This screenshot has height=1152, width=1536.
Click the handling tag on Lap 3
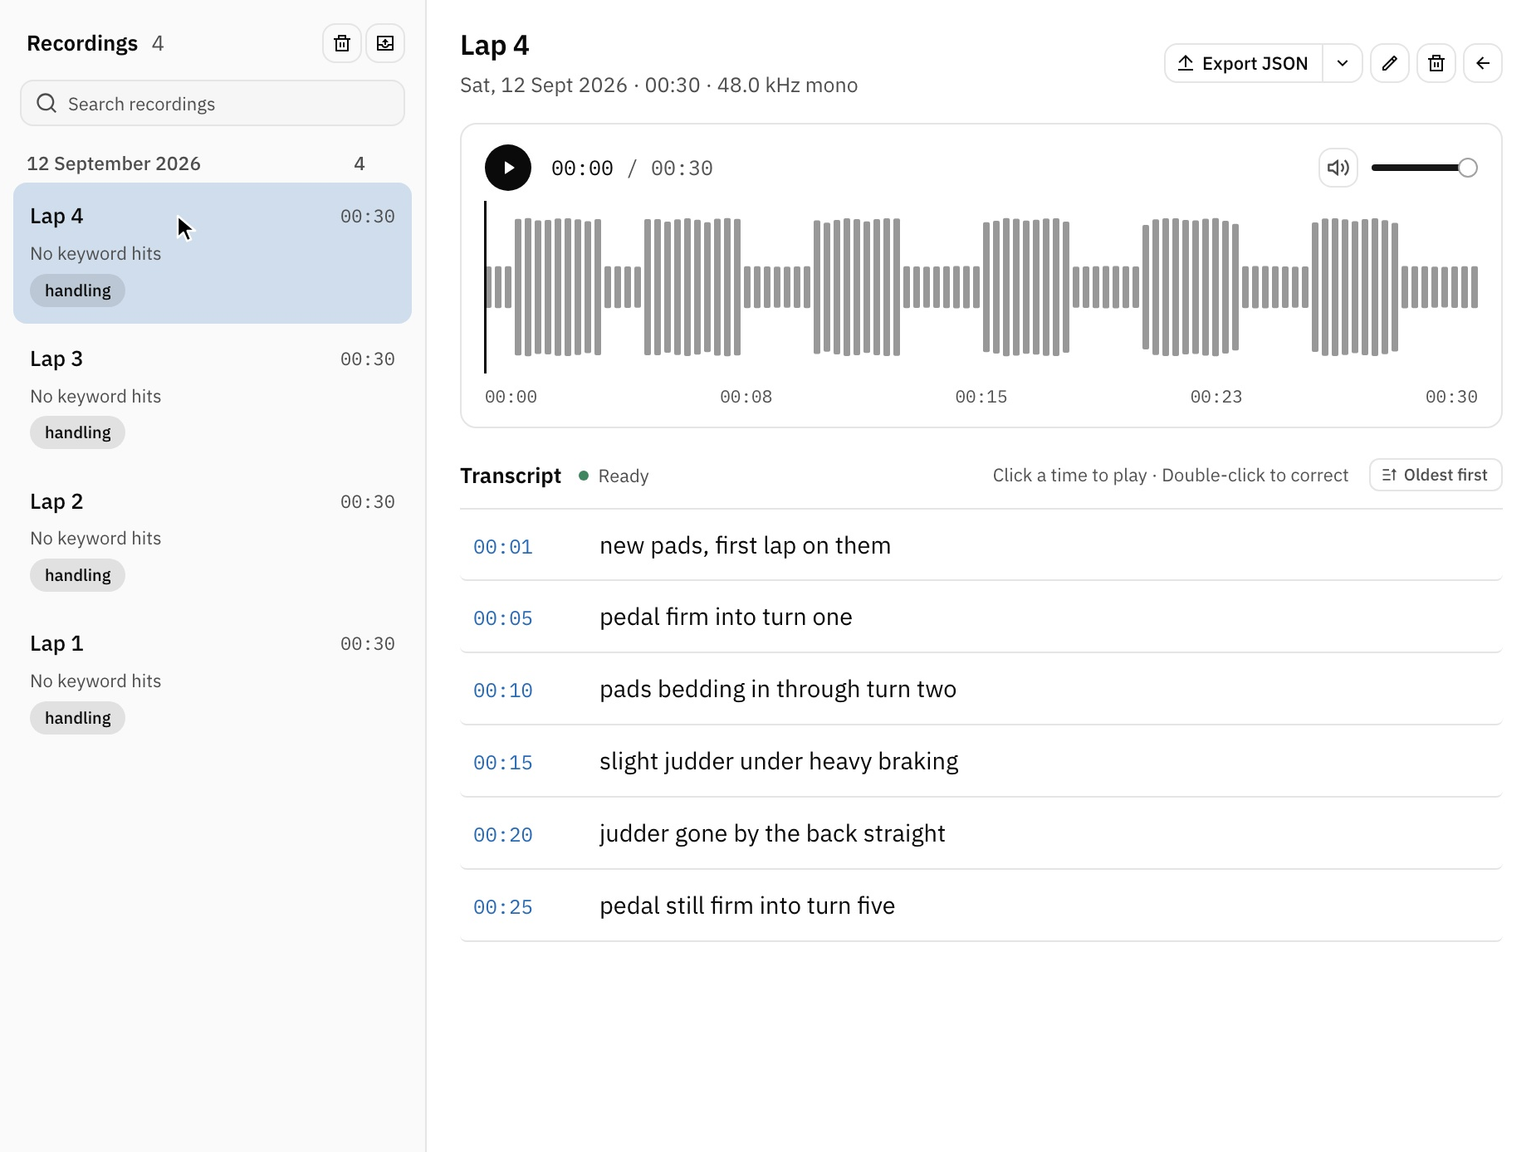click(x=78, y=432)
